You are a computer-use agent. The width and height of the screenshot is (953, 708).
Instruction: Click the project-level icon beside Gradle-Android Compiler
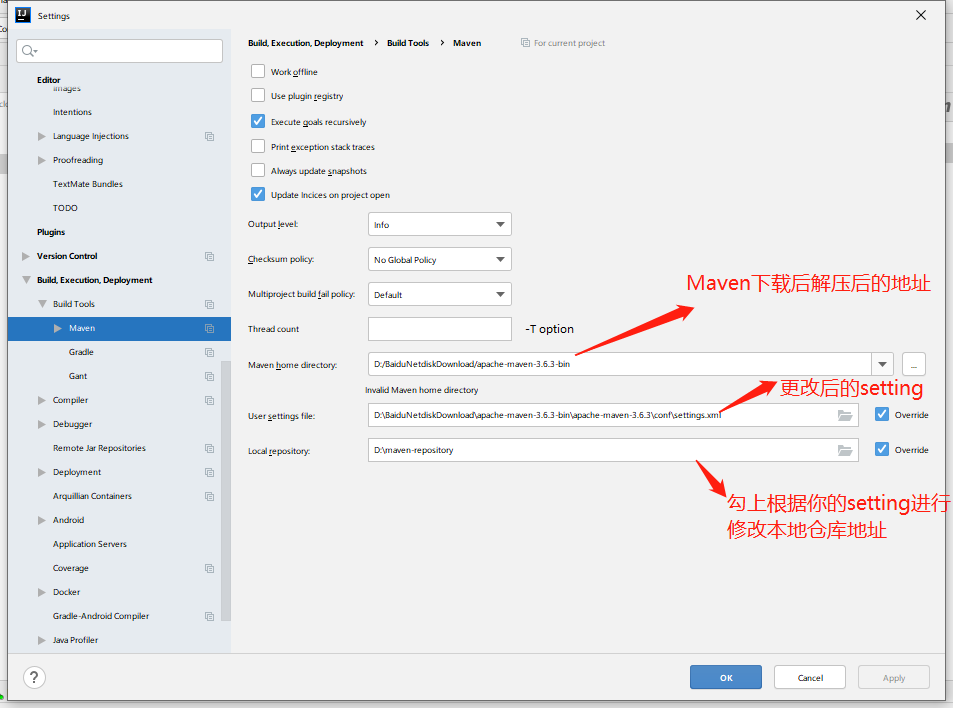(210, 616)
